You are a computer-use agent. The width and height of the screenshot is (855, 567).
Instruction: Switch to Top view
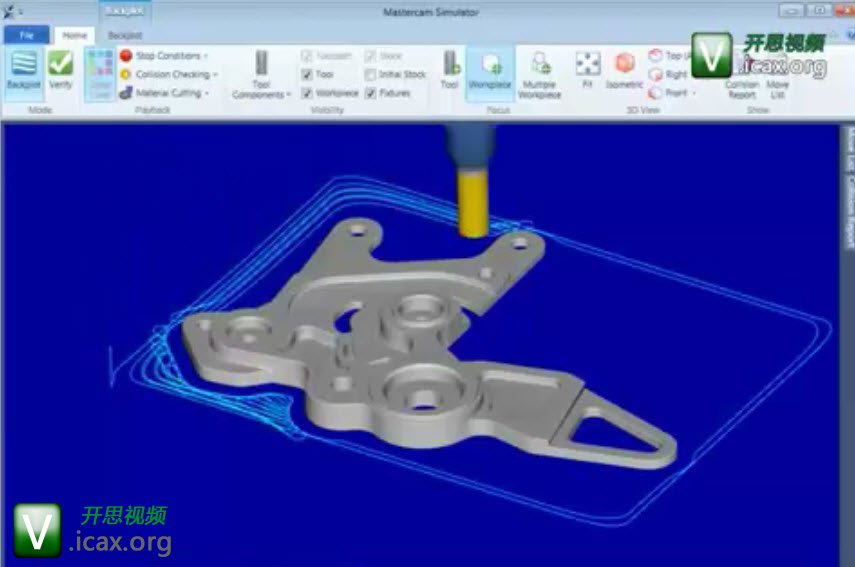point(669,55)
